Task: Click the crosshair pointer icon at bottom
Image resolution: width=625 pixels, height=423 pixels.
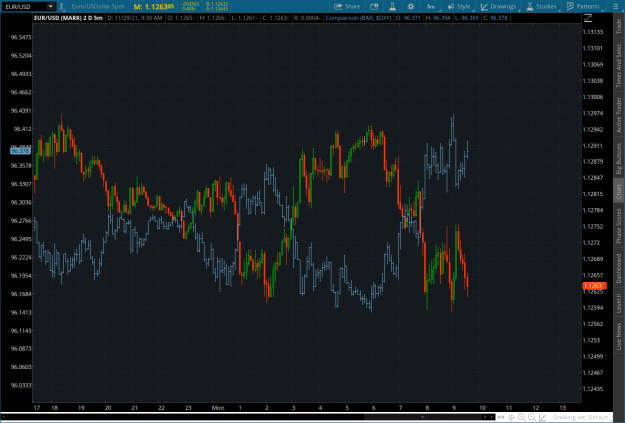Action: coord(511,417)
